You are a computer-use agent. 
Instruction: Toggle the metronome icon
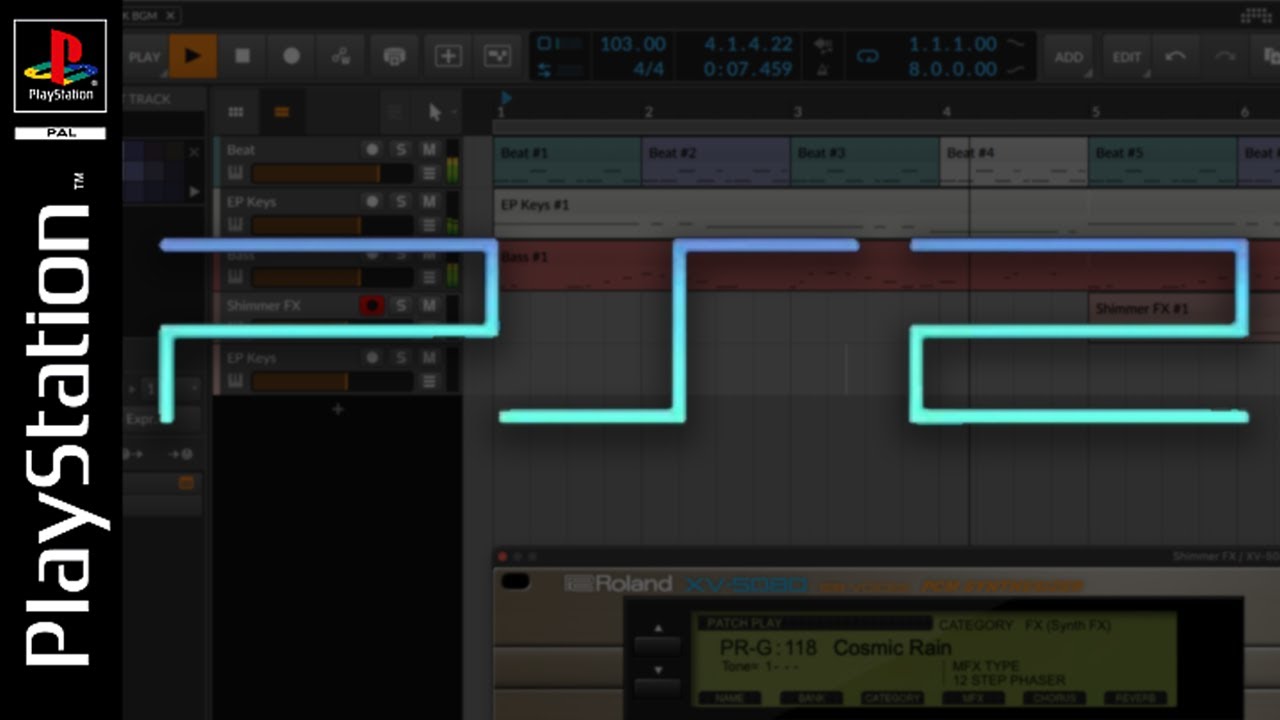point(823,70)
